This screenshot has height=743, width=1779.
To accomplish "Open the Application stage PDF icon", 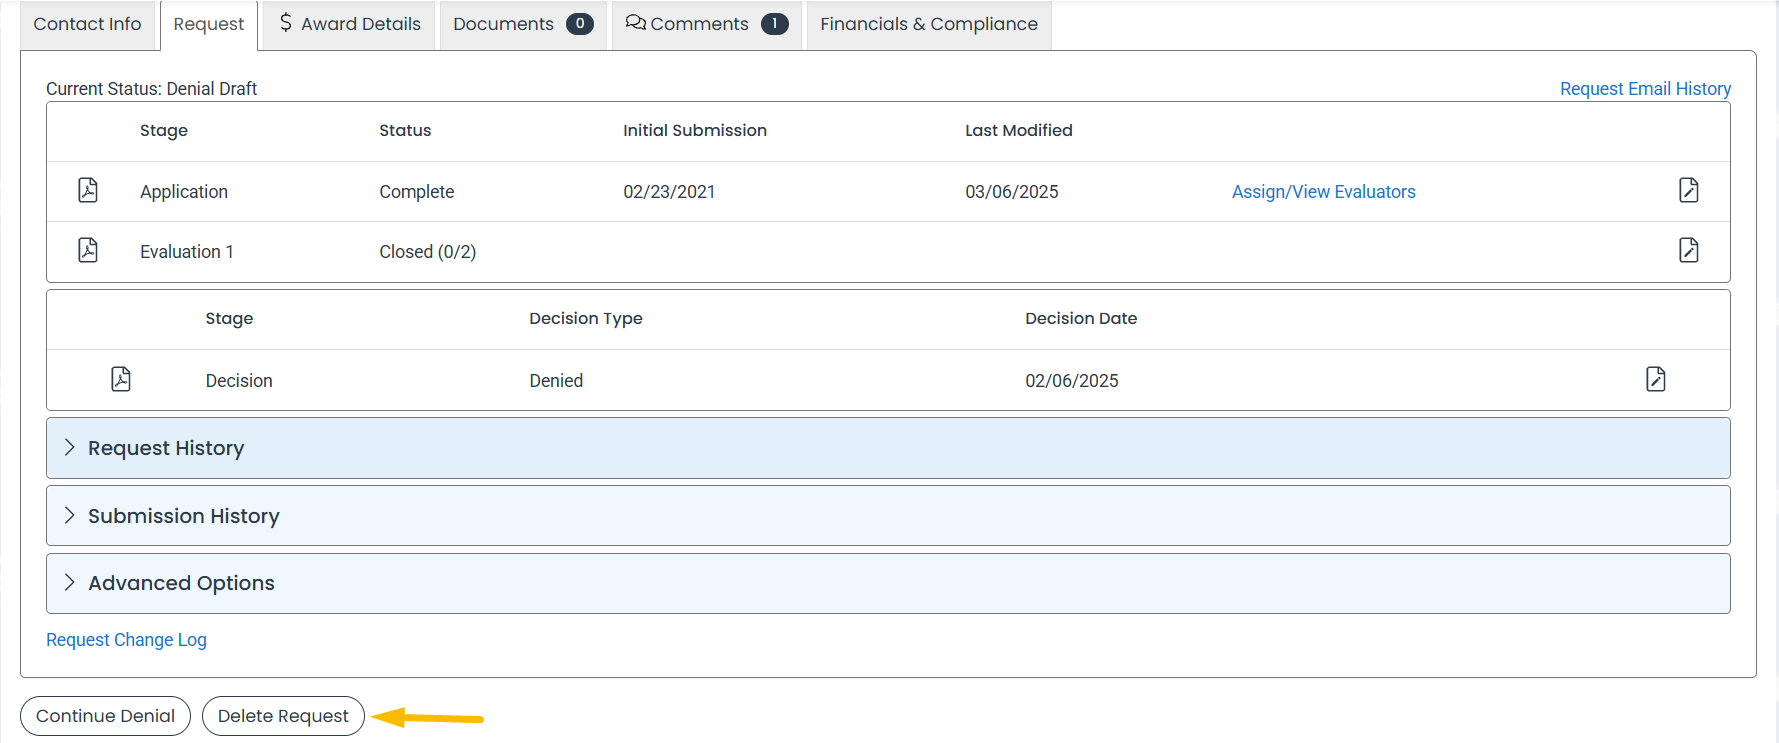I will click(88, 190).
